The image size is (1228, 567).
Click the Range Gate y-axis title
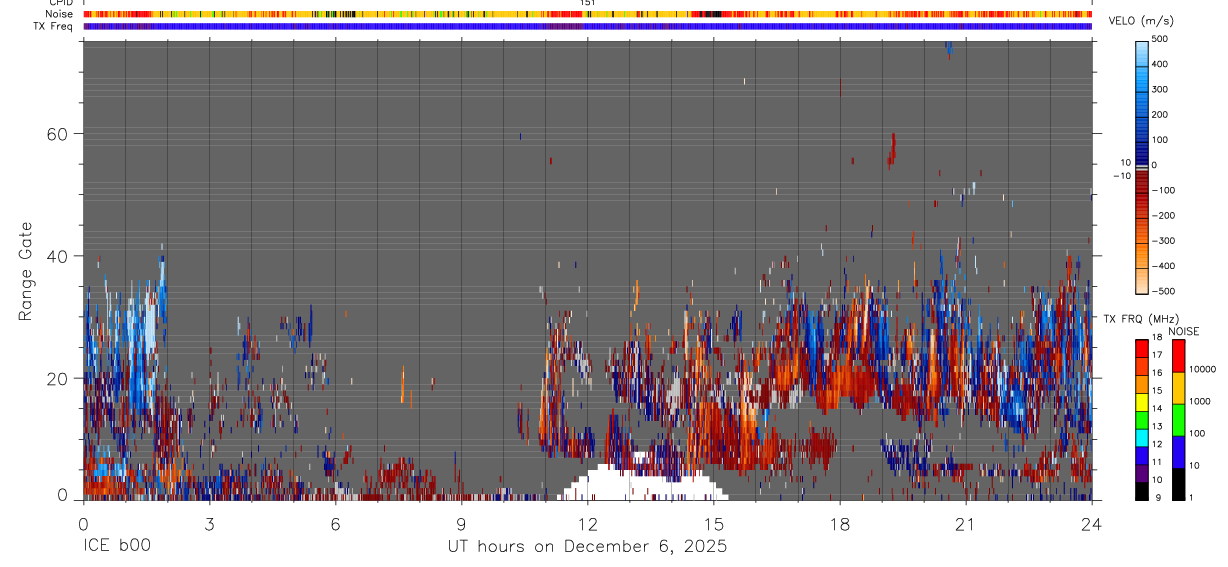tap(25, 271)
